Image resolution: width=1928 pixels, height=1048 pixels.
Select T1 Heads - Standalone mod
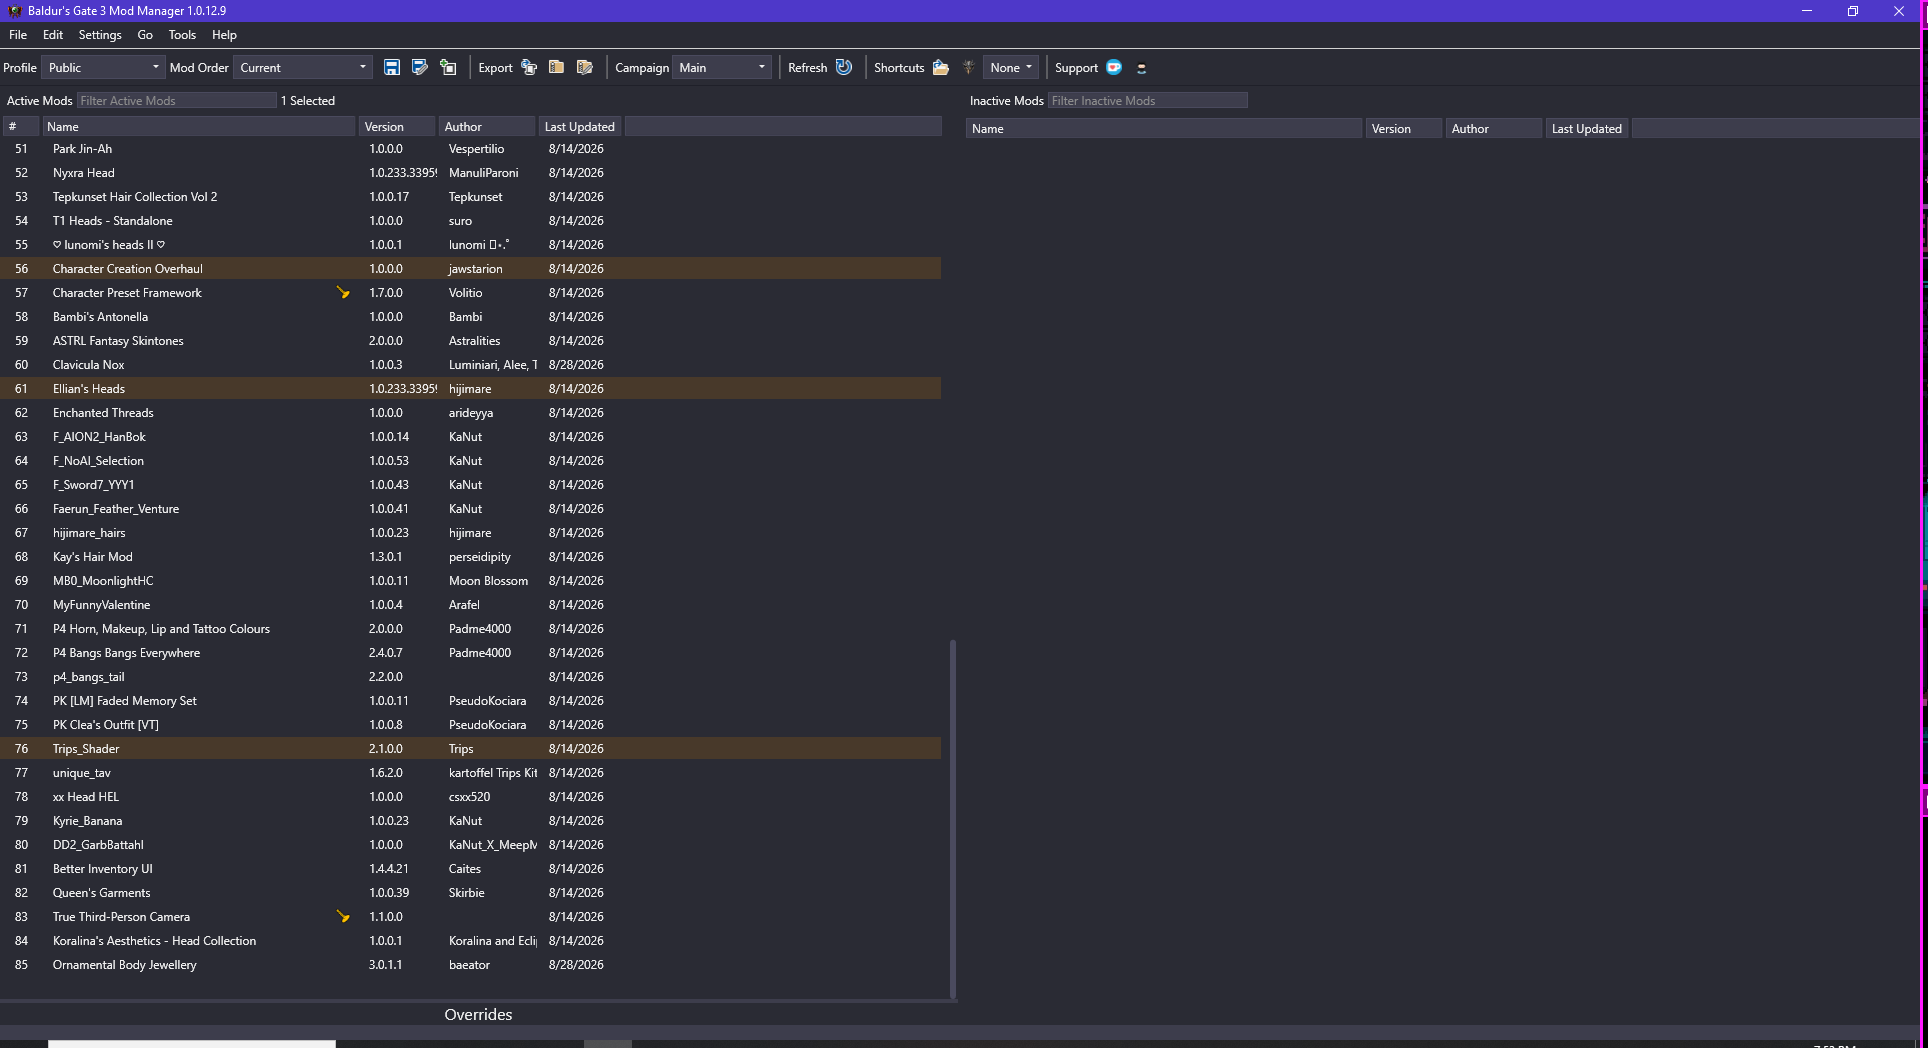pos(113,220)
